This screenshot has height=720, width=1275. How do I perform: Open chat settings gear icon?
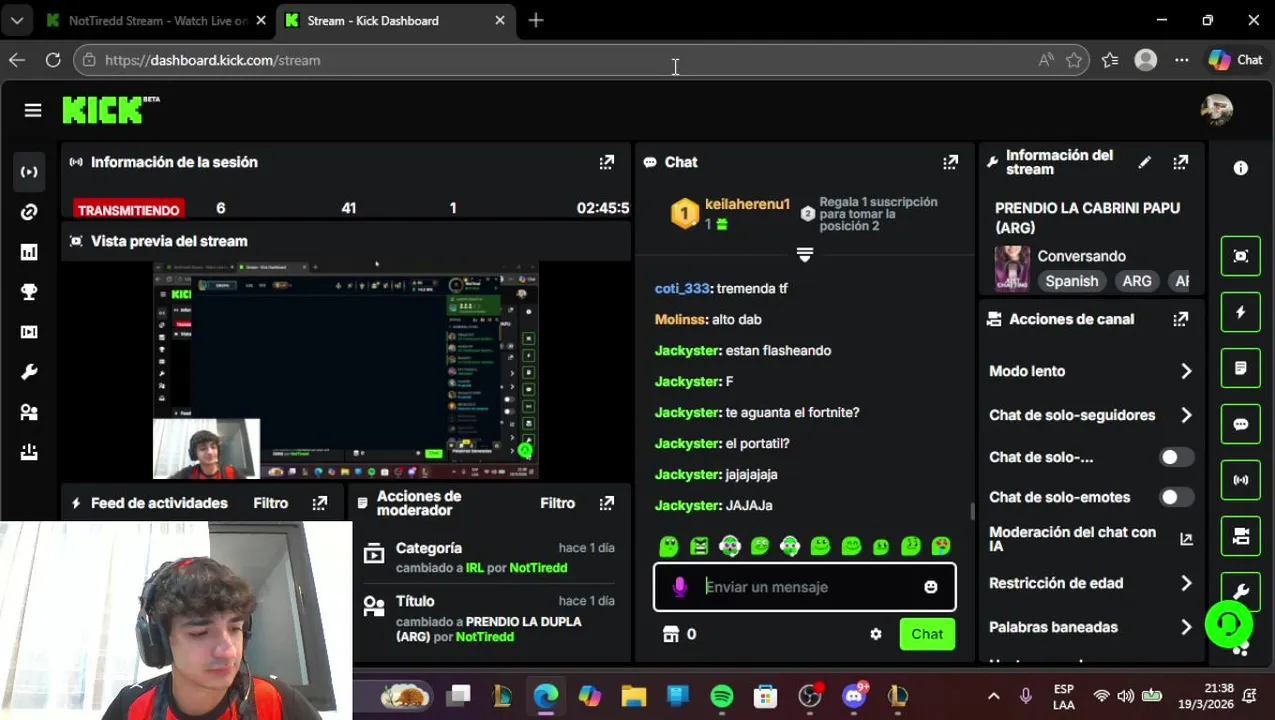point(876,634)
